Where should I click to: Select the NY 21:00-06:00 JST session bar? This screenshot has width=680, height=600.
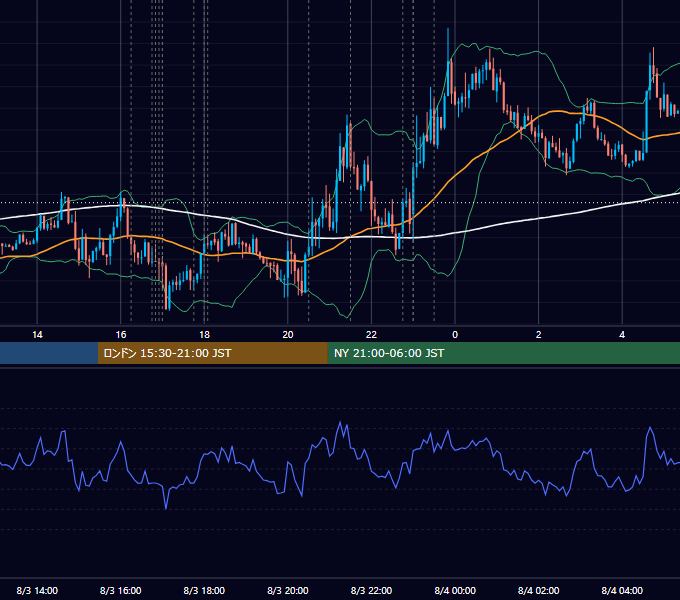click(x=503, y=353)
